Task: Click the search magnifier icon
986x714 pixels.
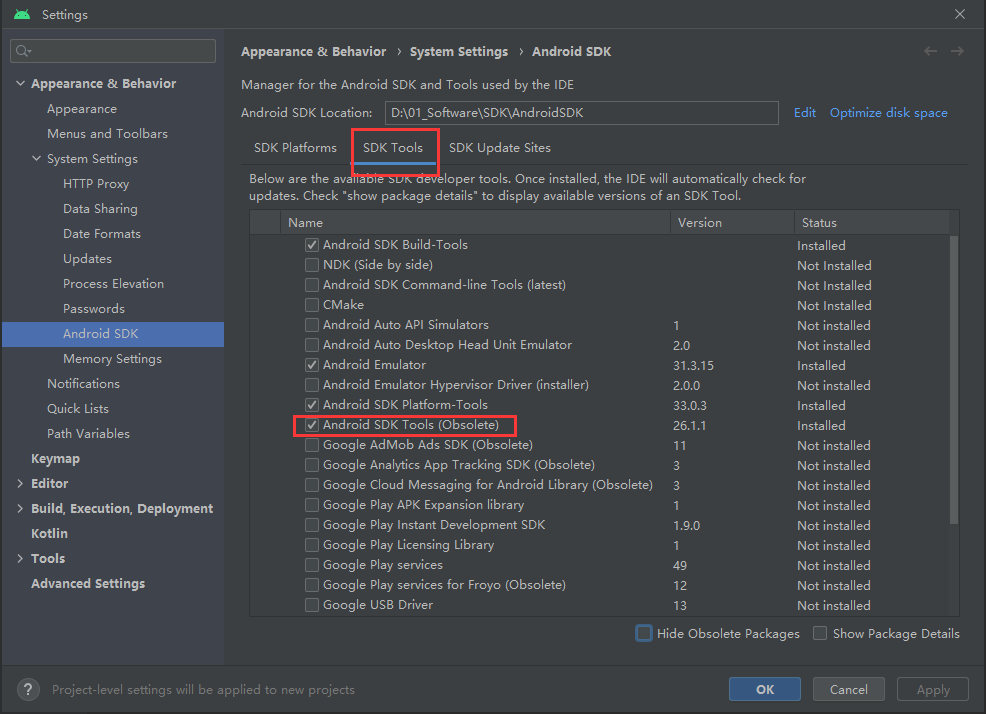Action: tap(24, 51)
